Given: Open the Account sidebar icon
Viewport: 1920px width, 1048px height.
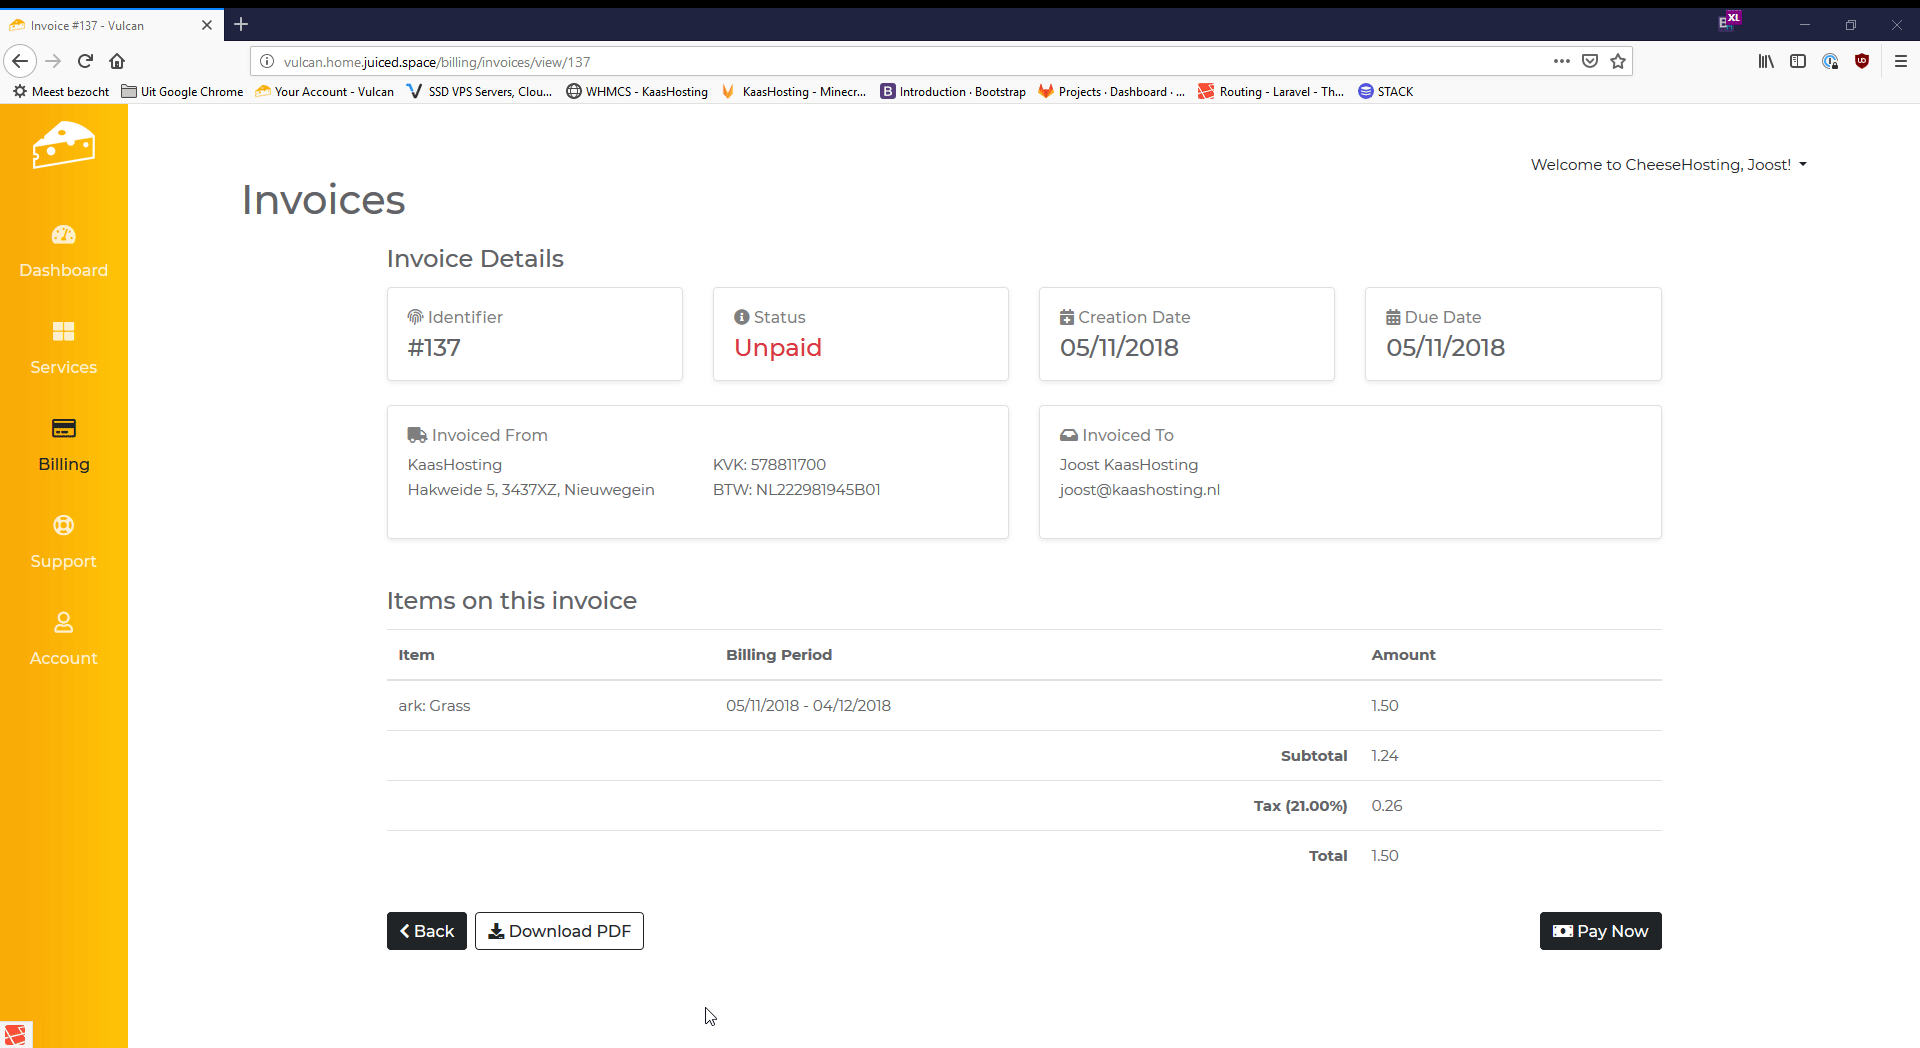Looking at the screenshot, I should coord(63,623).
